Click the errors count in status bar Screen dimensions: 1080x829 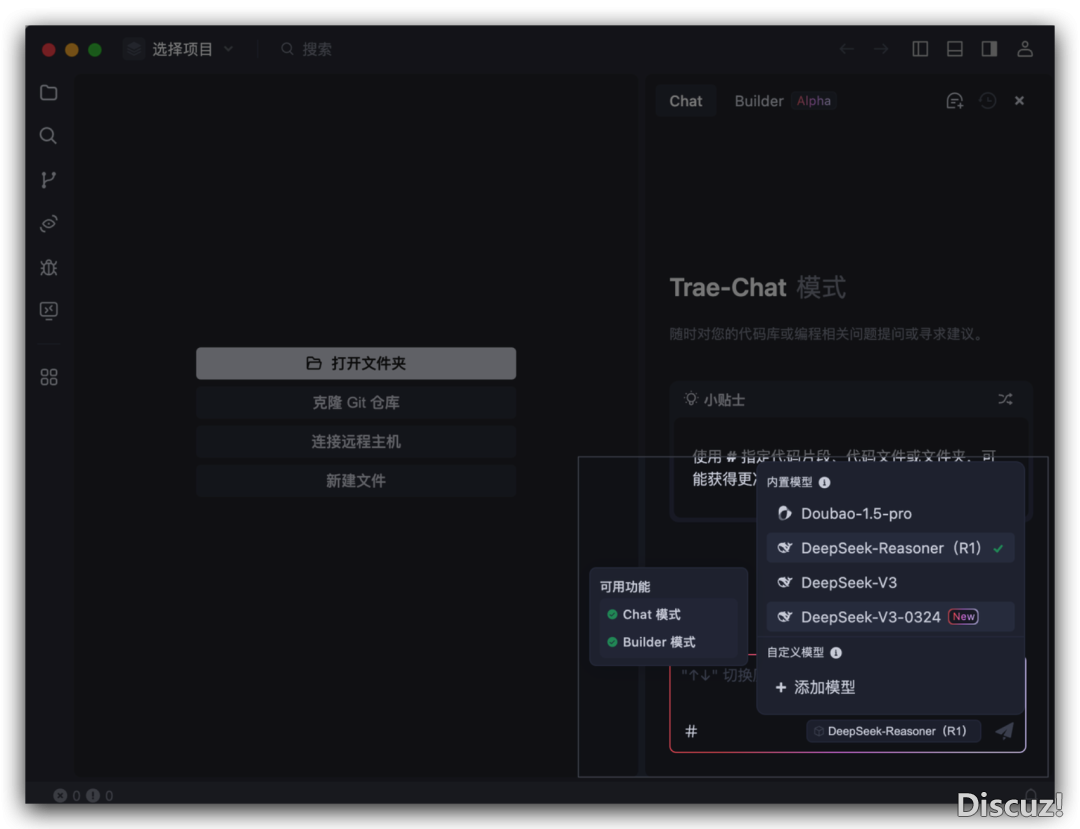pos(67,795)
